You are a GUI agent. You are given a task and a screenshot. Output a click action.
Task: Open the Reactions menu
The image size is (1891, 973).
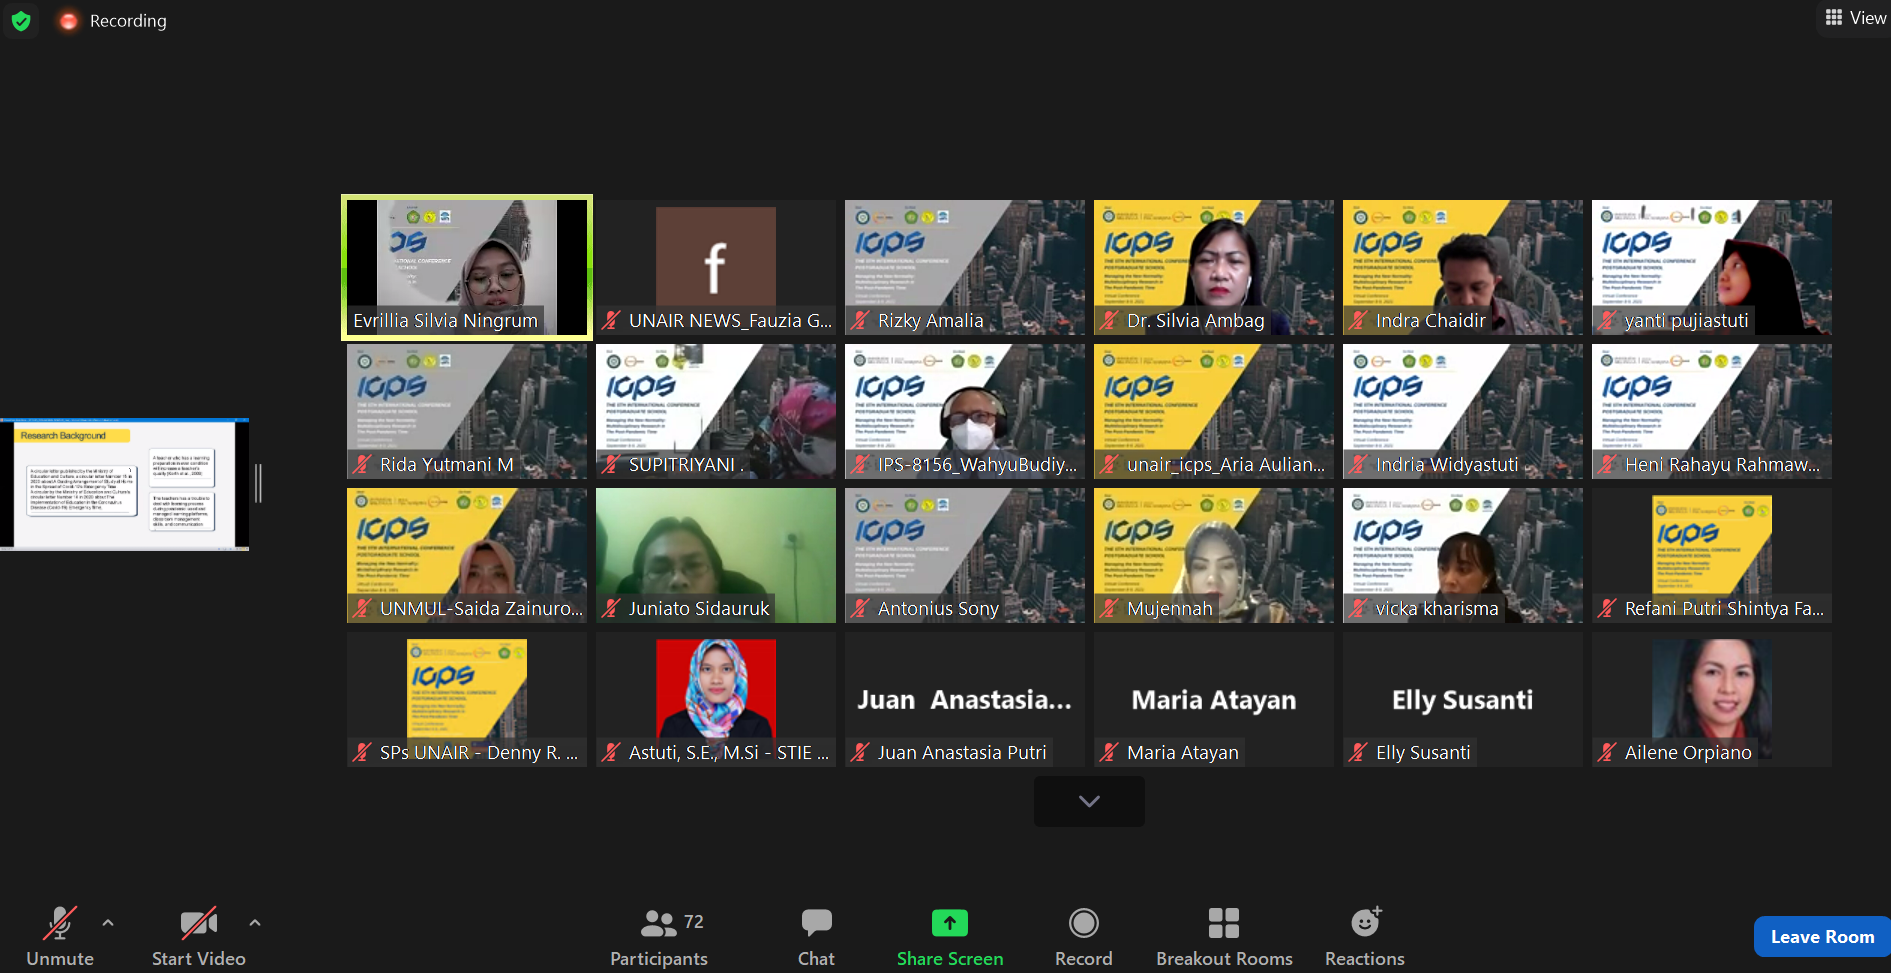(1364, 923)
